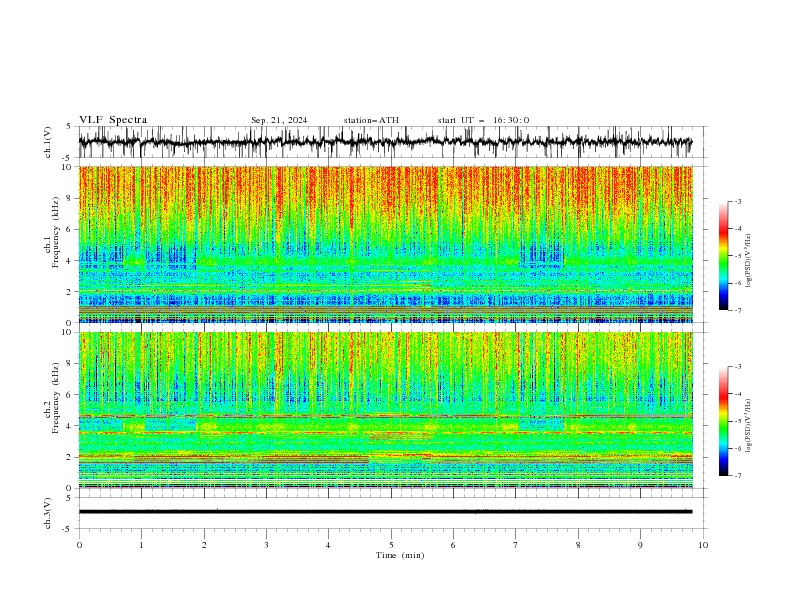
Task: Click the "Time (min)" axis label
Action: click(400, 555)
